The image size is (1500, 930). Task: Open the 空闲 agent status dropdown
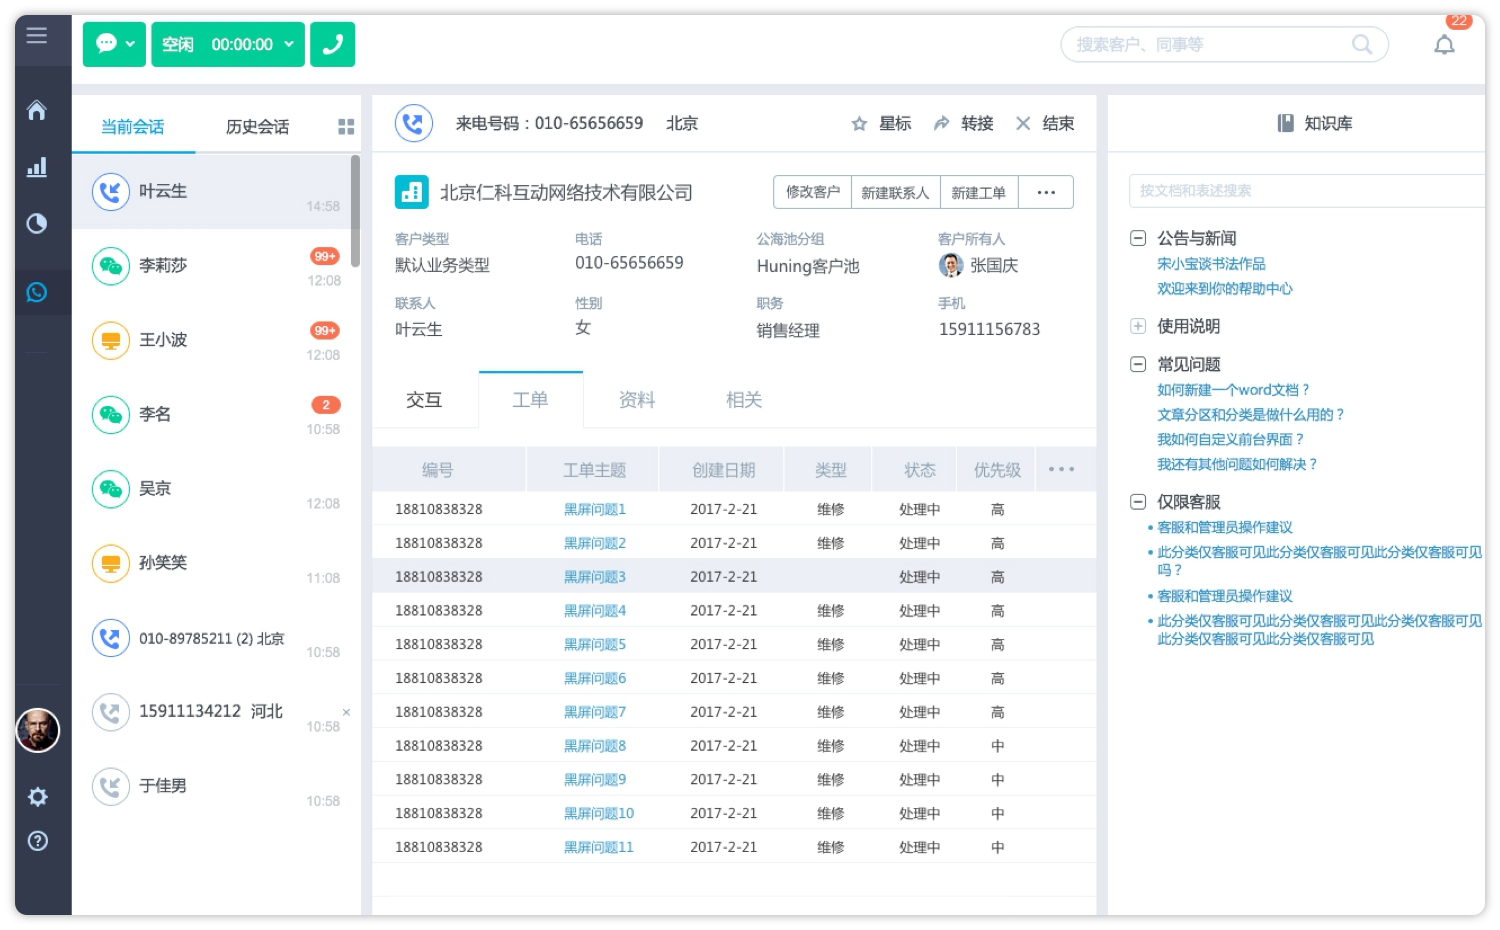tap(228, 44)
